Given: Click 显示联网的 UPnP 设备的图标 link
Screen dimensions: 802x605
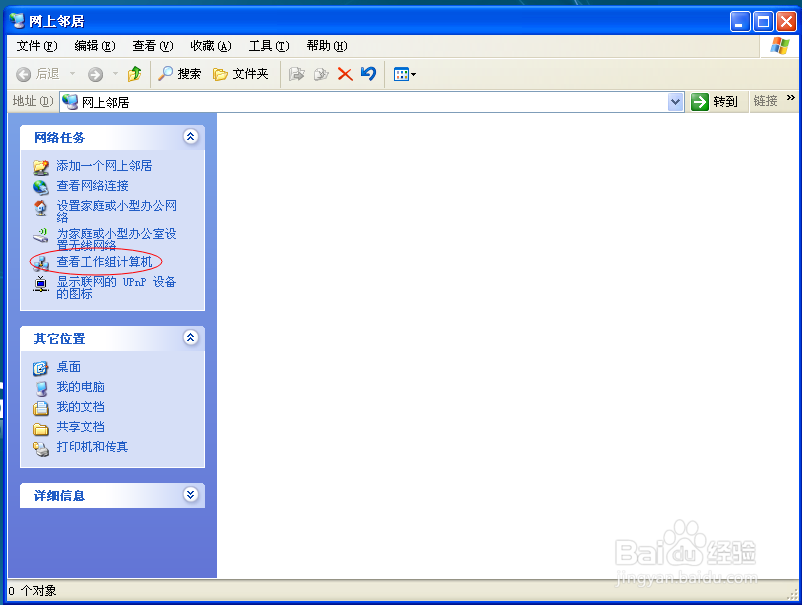Looking at the screenshot, I should click(116, 287).
